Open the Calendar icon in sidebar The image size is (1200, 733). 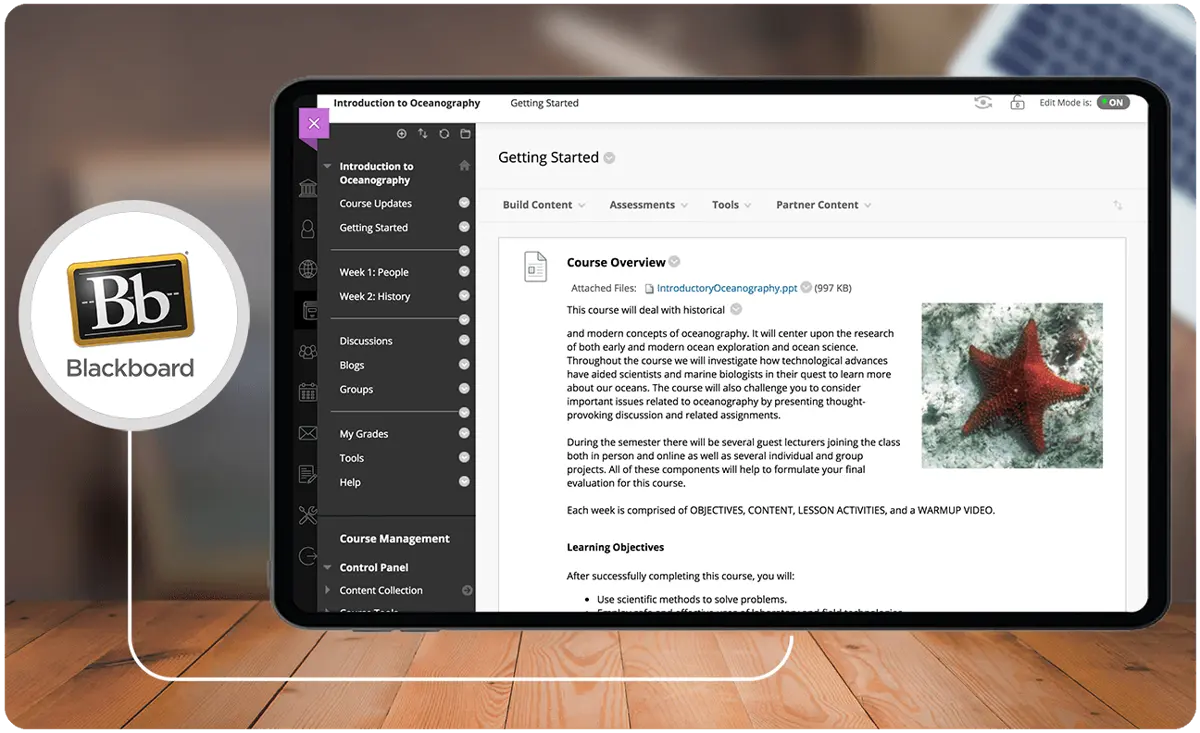click(x=308, y=392)
